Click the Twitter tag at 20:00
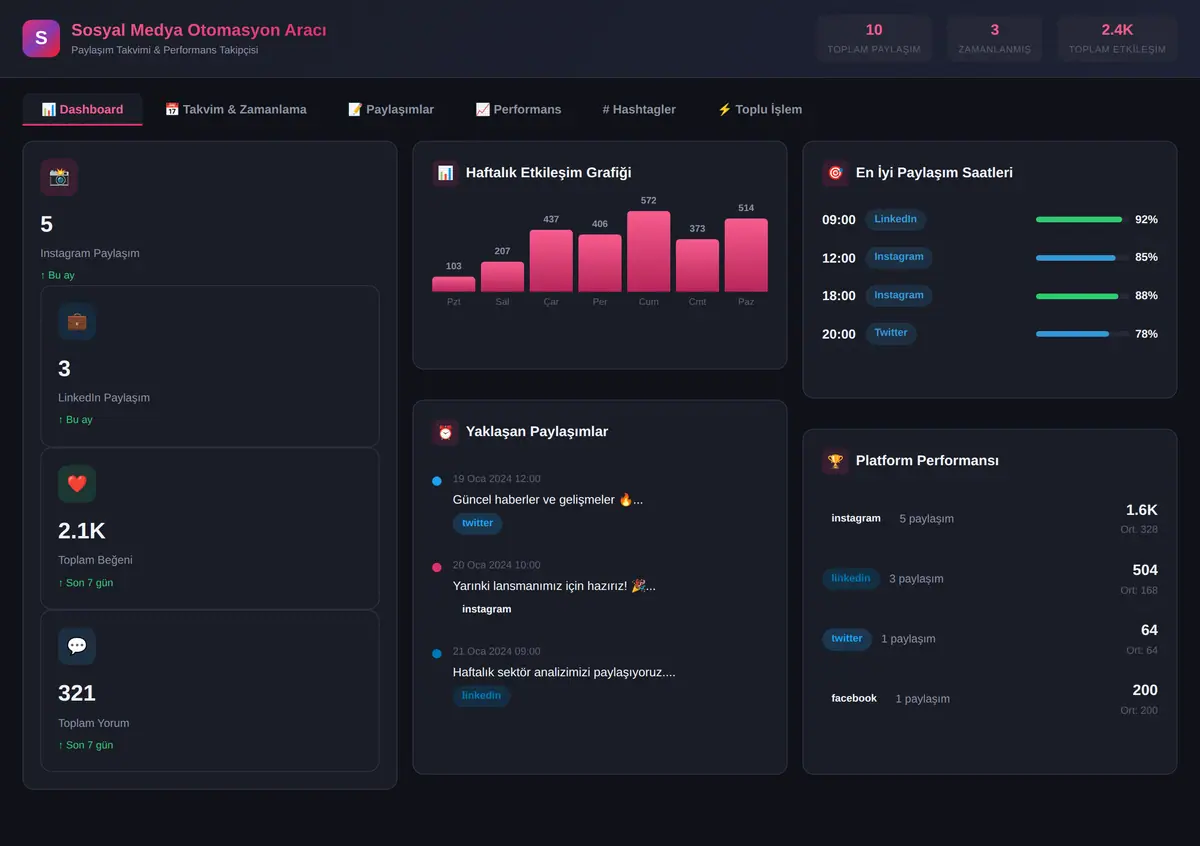This screenshot has width=1200, height=846. 891,333
